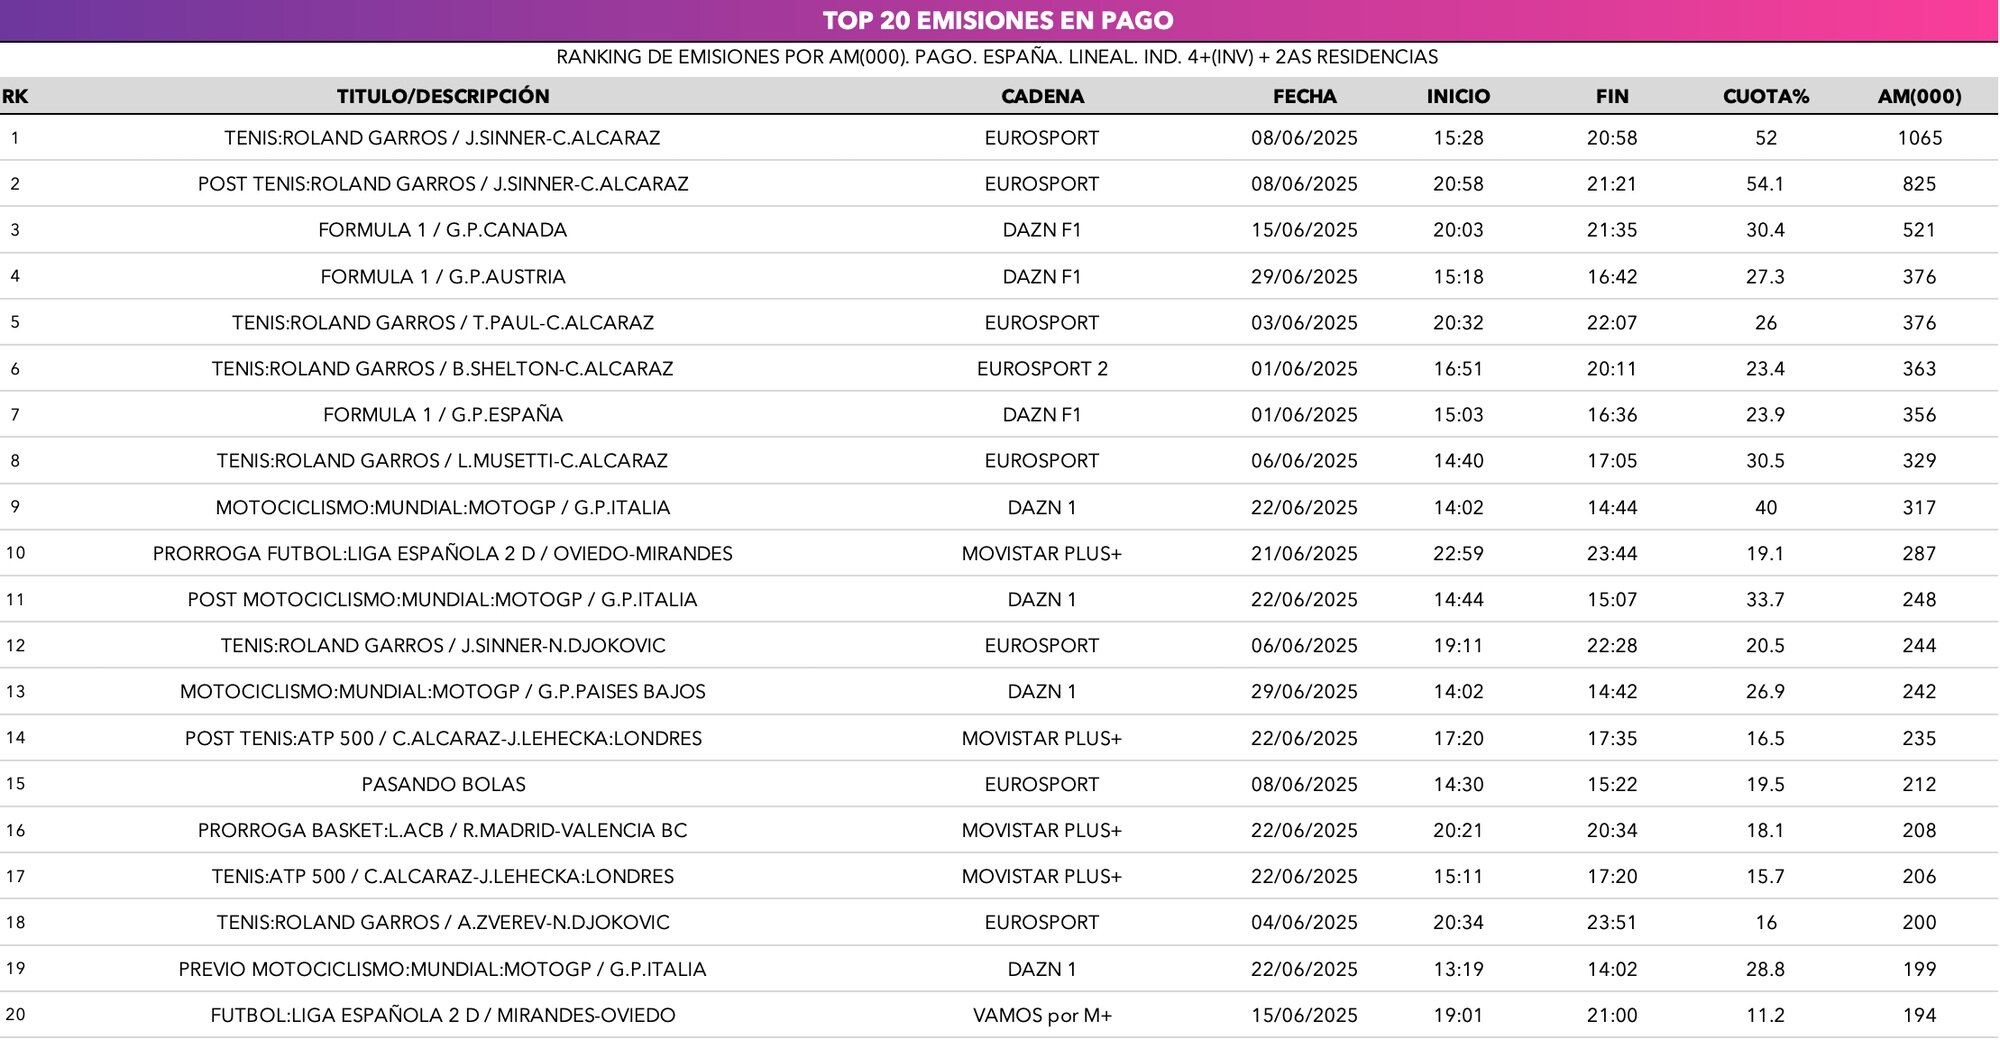Select the CUOTA% column header
This screenshot has width=2000, height=1058.
click(x=1765, y=96)
